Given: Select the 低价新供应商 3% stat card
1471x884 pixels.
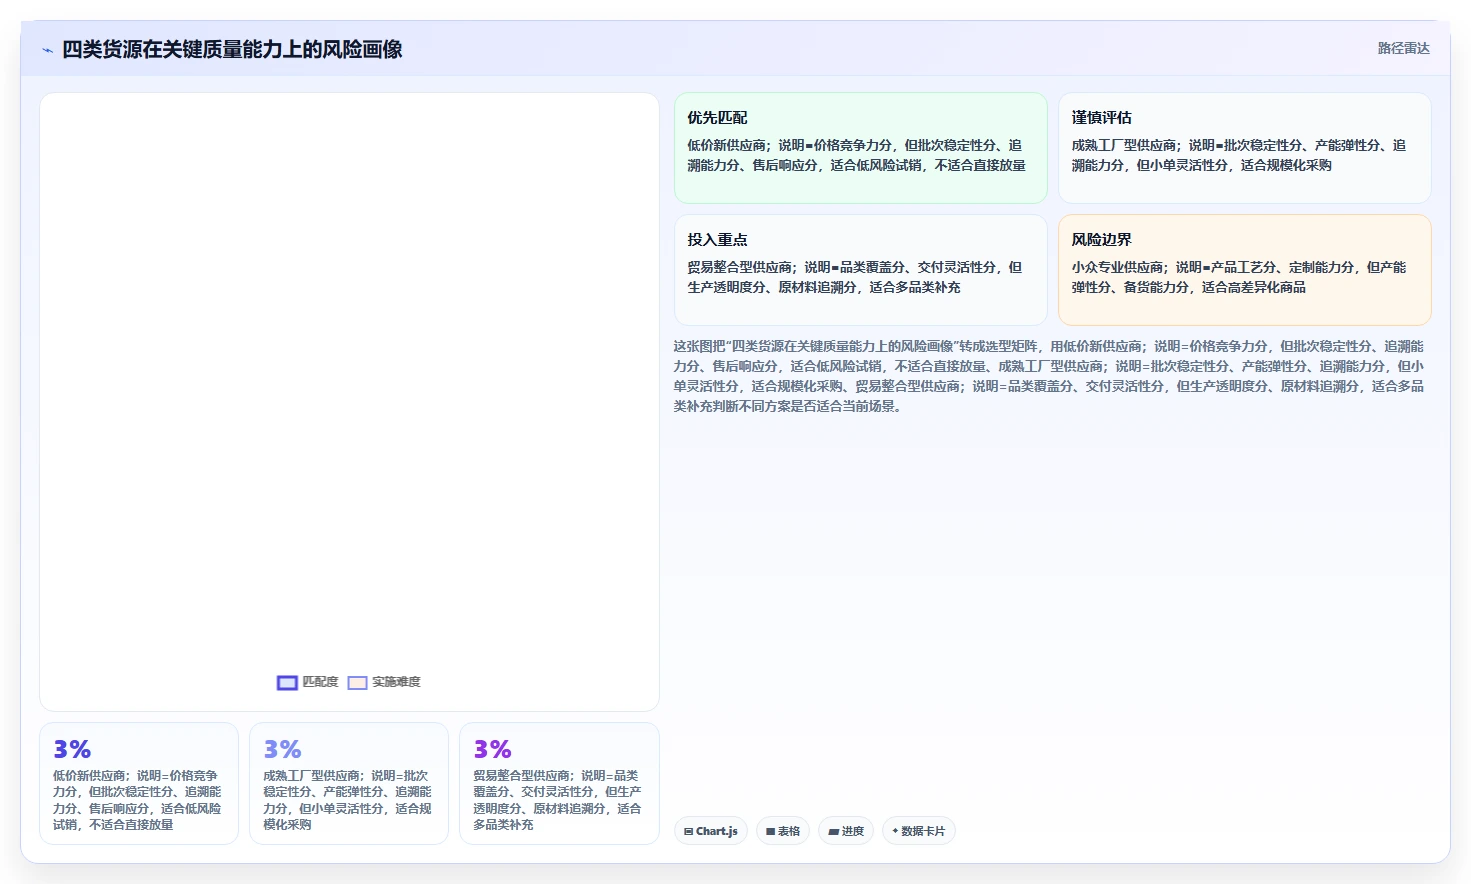Looking at the screenshot, I should pyautogui.click(x=139, y=784).
